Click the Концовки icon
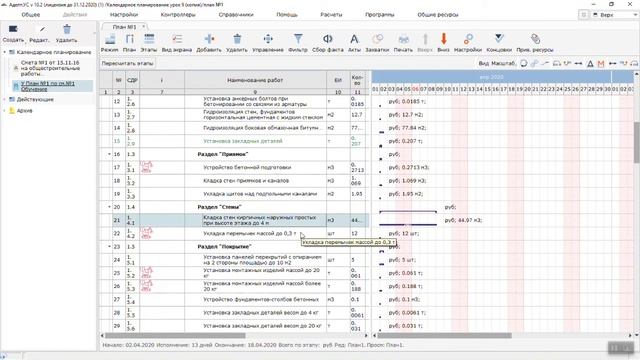Image resolution: width=640 pixels, height=360 pixels. point(499,39)
